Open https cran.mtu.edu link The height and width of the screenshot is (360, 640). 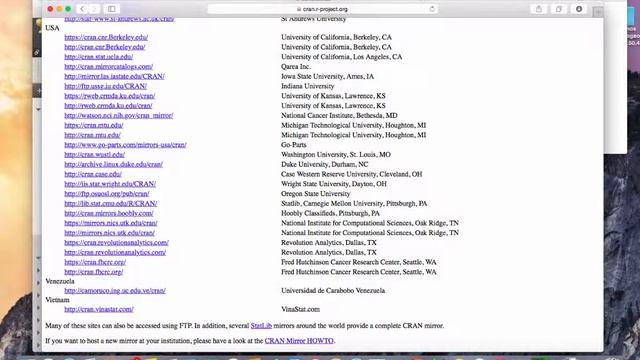pyautogui.click(x=94, y=125)
